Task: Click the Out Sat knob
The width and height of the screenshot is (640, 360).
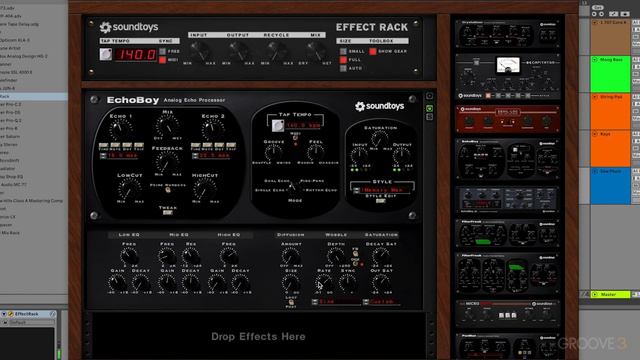Action: [x=381, y=283]
